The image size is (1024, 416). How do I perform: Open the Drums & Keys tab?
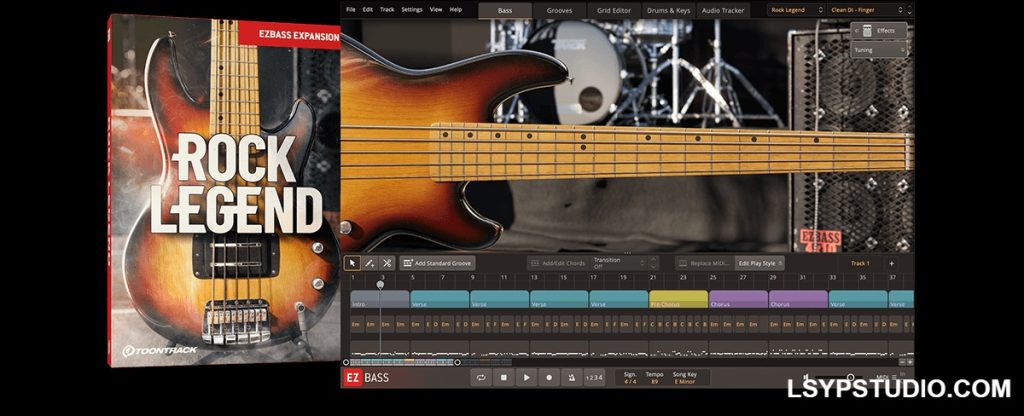(669, 10)
